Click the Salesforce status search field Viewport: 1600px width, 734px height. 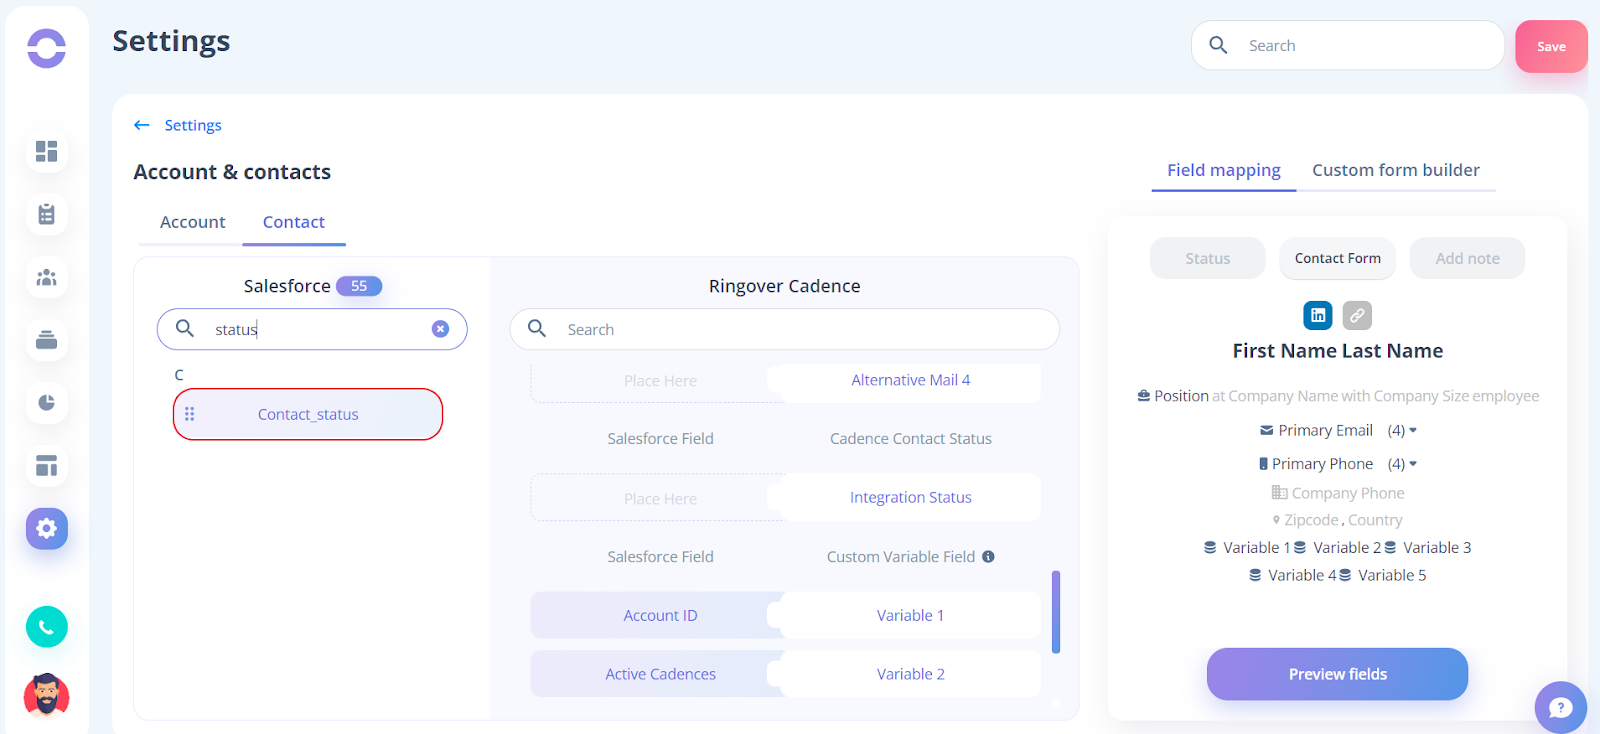[312, 329]
